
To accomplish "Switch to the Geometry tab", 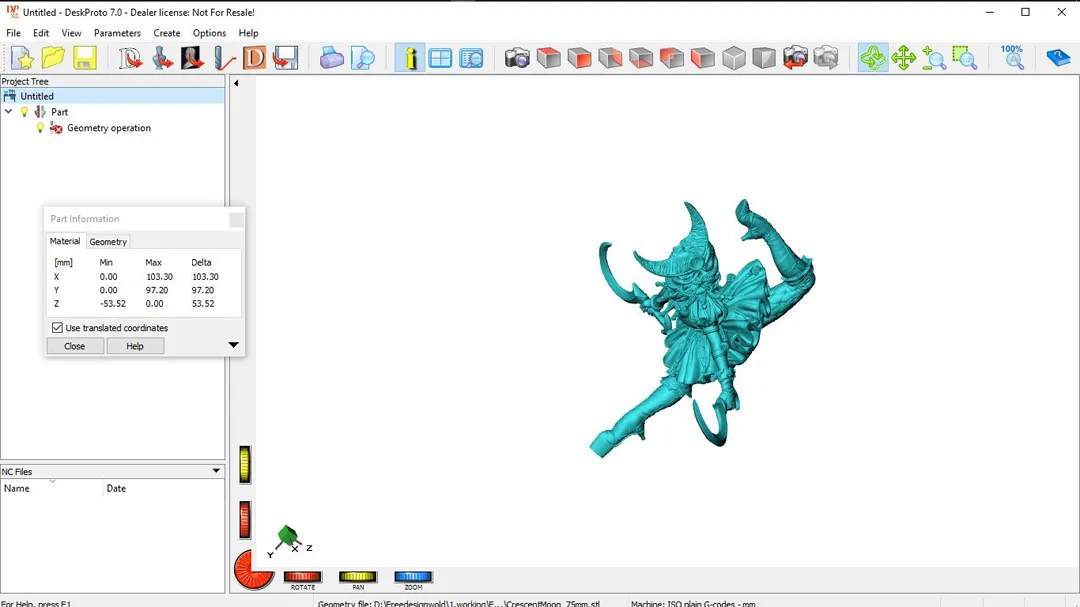I will (x=108, y=242).
